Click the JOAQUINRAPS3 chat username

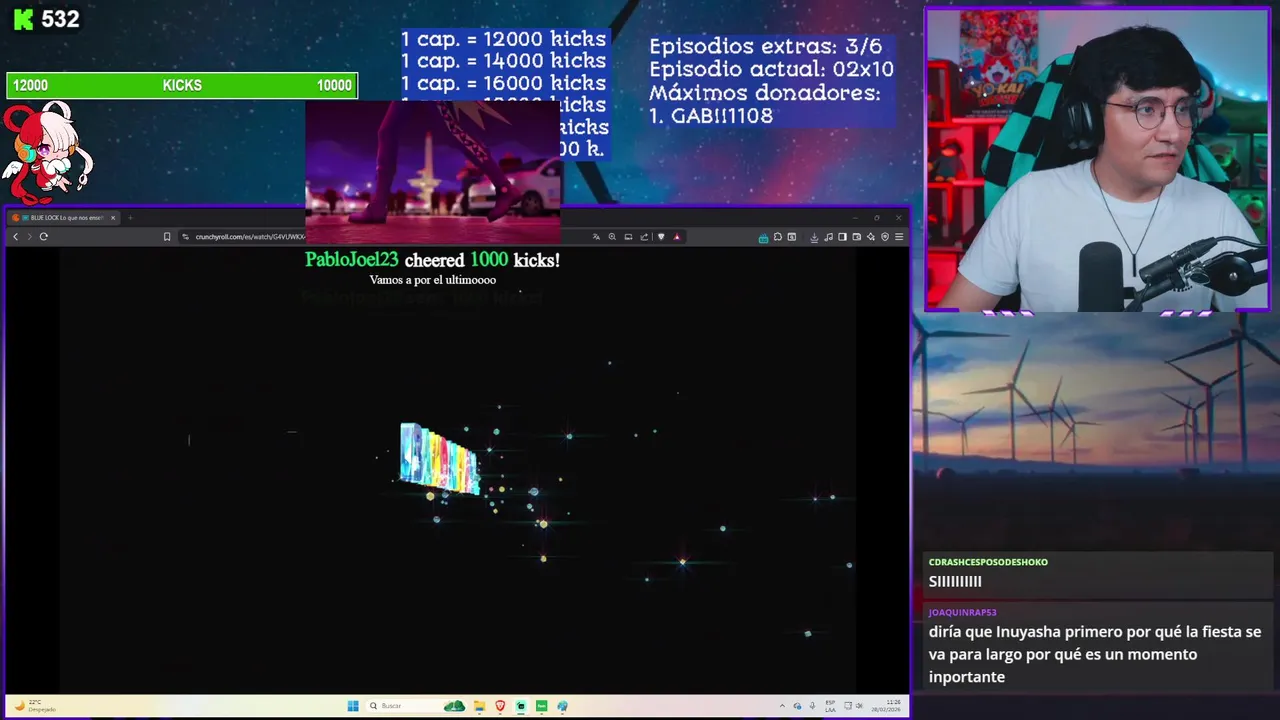[x=962, y=612]
